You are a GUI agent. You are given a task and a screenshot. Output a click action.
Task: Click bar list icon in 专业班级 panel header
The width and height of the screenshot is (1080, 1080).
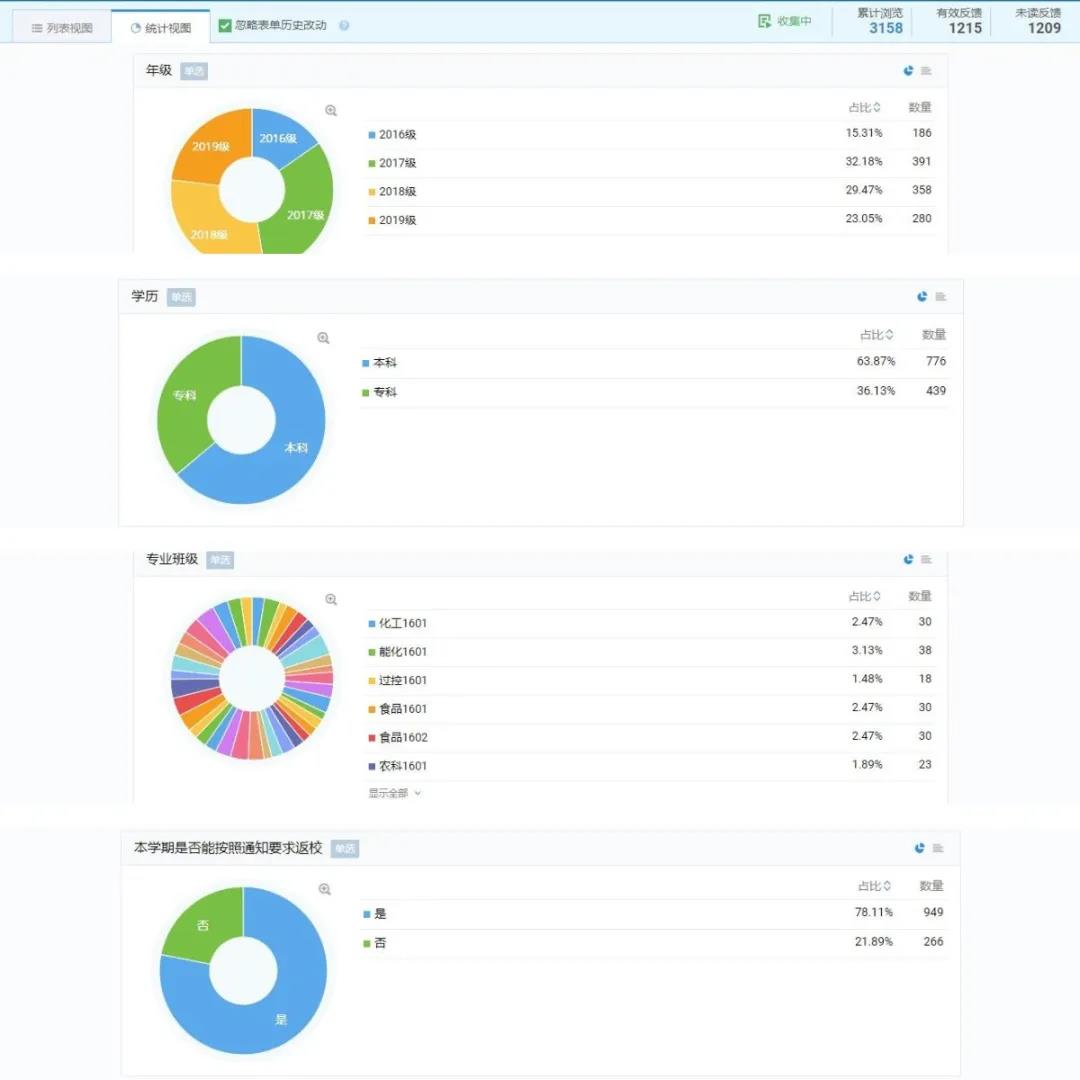(926, 560)
